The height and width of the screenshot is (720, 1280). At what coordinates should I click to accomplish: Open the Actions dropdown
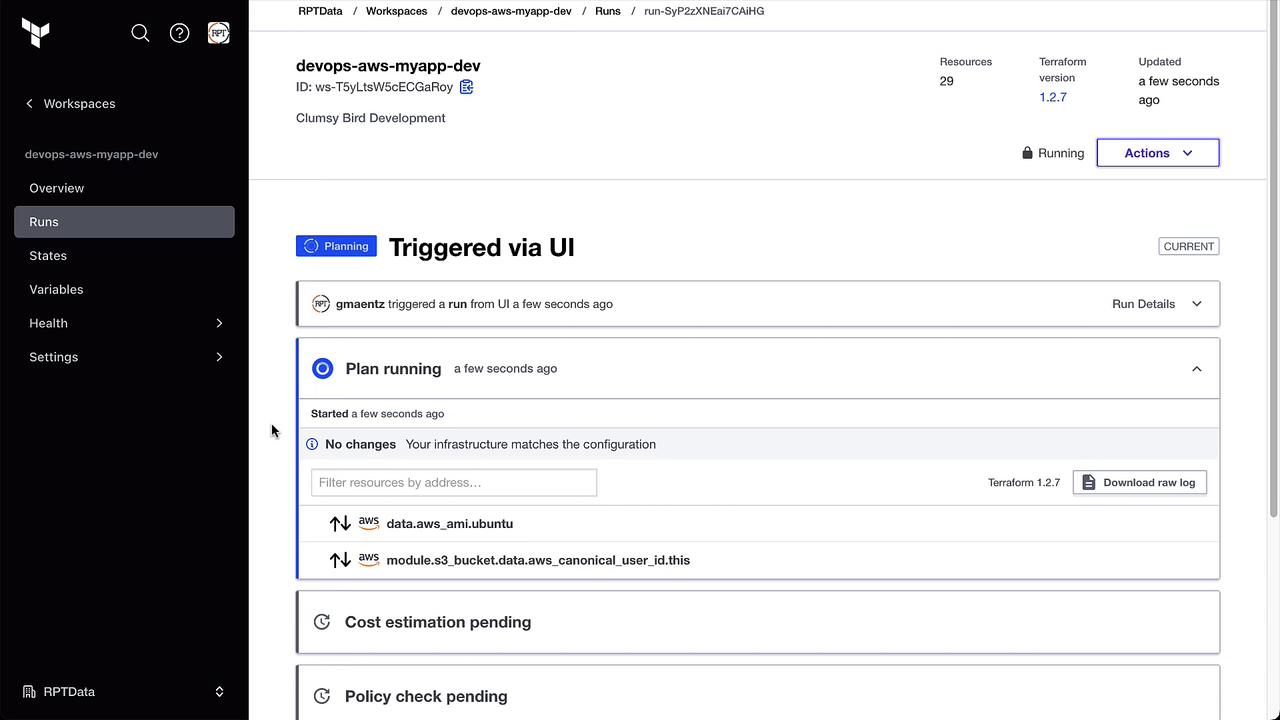(x=1157, y=153)
